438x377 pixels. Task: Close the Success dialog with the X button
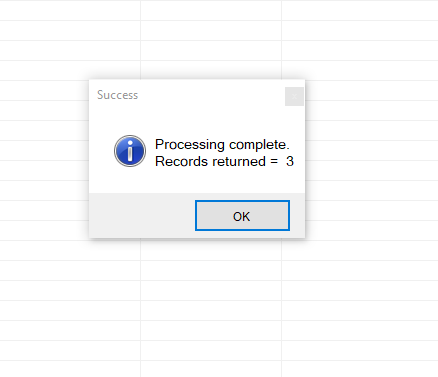click(x=294, y=96)
